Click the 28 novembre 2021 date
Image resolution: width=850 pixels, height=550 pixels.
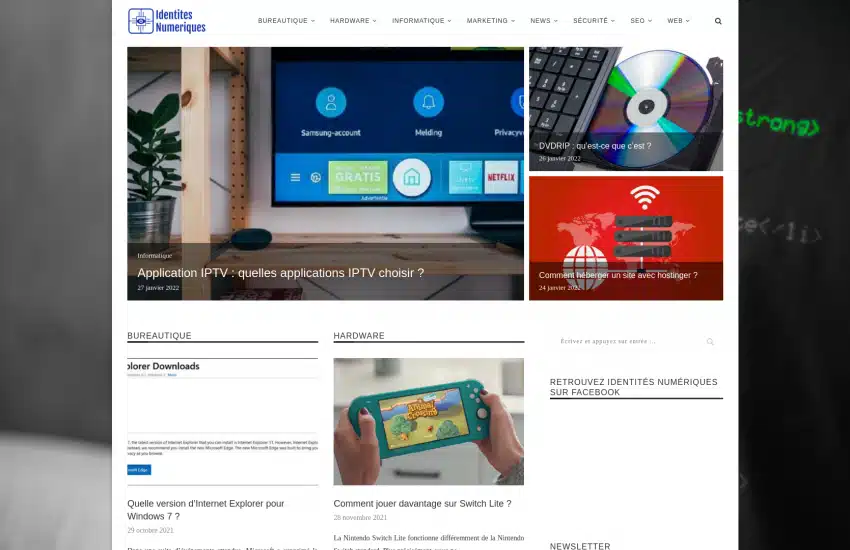tap(360, 517)
